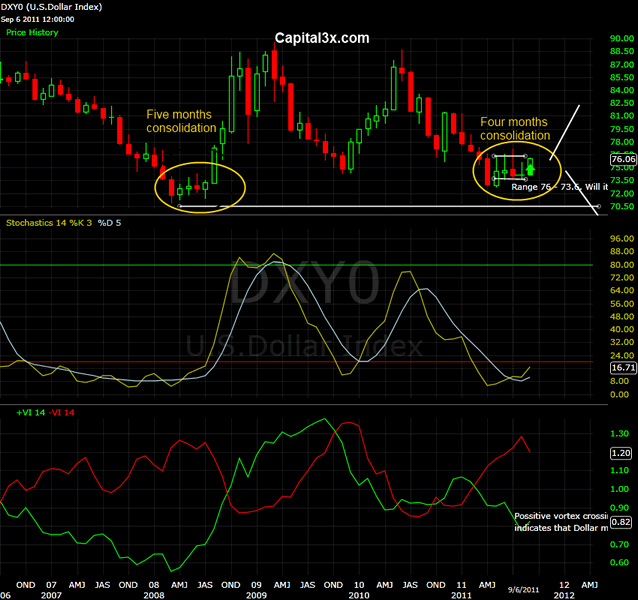The height and width of the screenshot is (600, 638).
Task: Click the 79.50 price axis label
Action: click(x=622, y=129)
